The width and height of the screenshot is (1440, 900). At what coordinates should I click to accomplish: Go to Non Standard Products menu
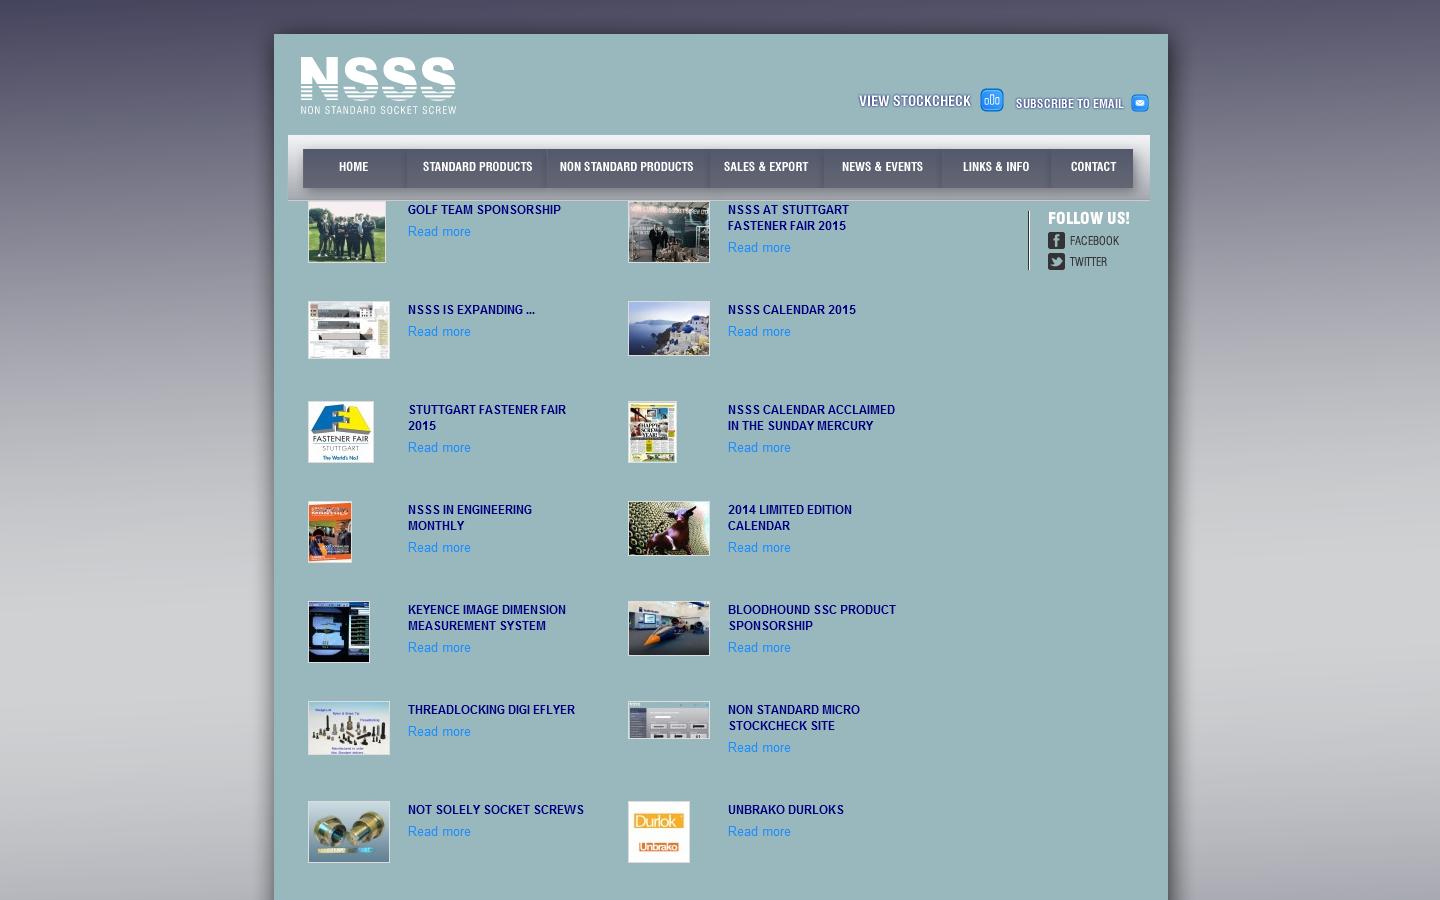pos(626,167)
